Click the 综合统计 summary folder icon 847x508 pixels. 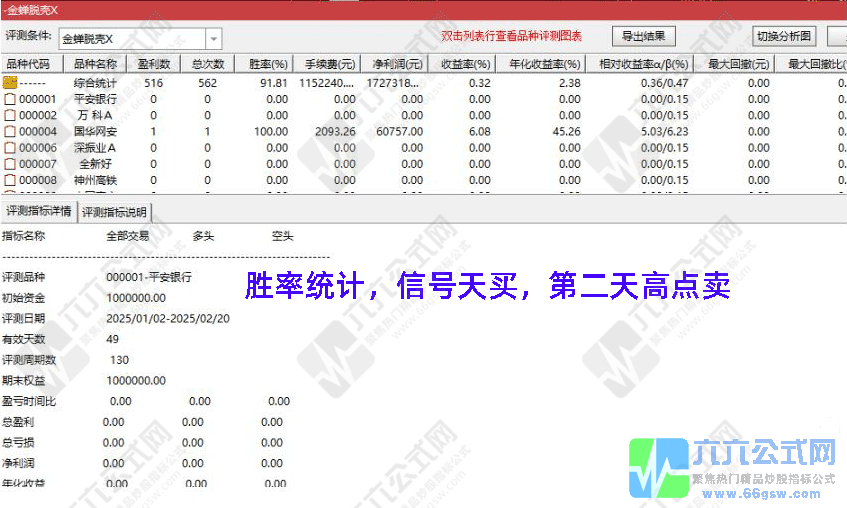[10, 83]
